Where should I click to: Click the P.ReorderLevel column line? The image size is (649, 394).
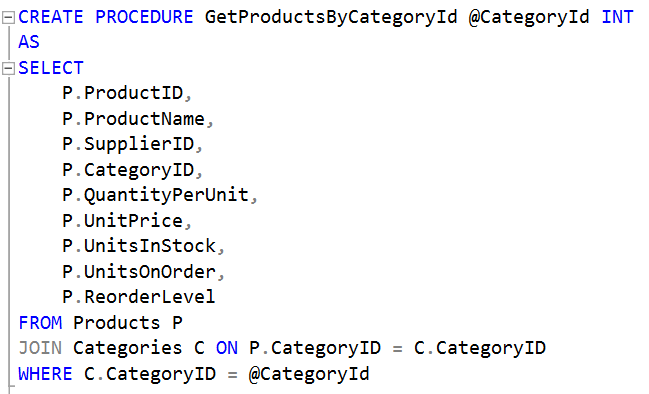pos(139,298)
